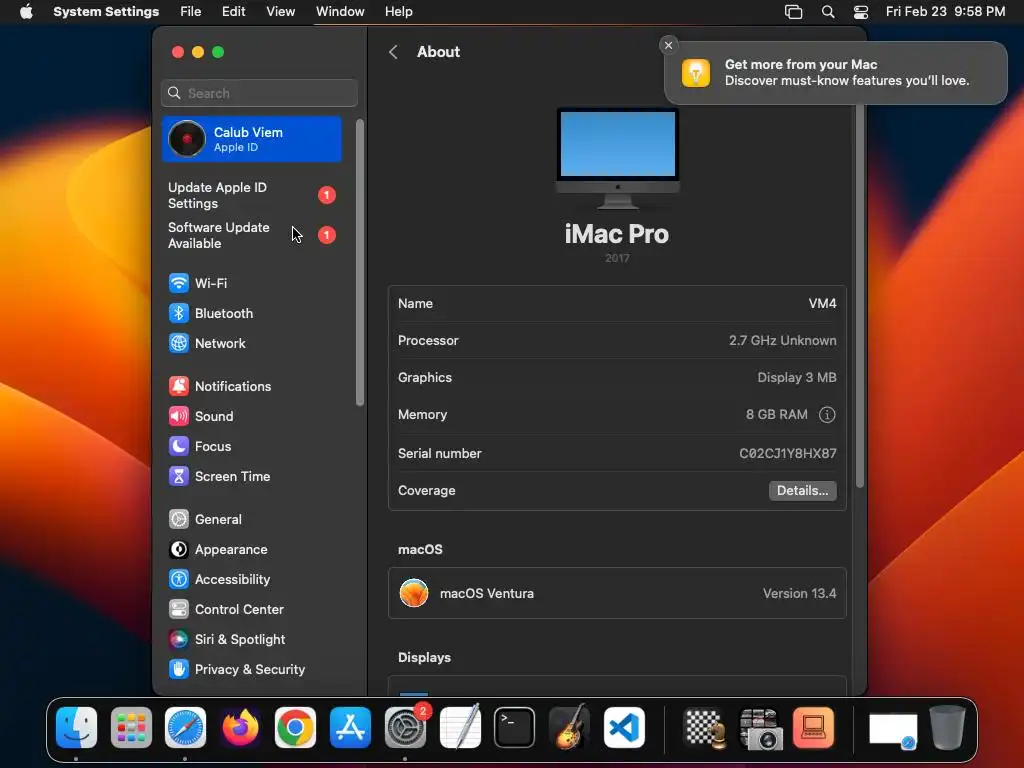The image size is (1024, 768).
Task: Launch Visual Studio Code from Dock
Action: [624, 727]
